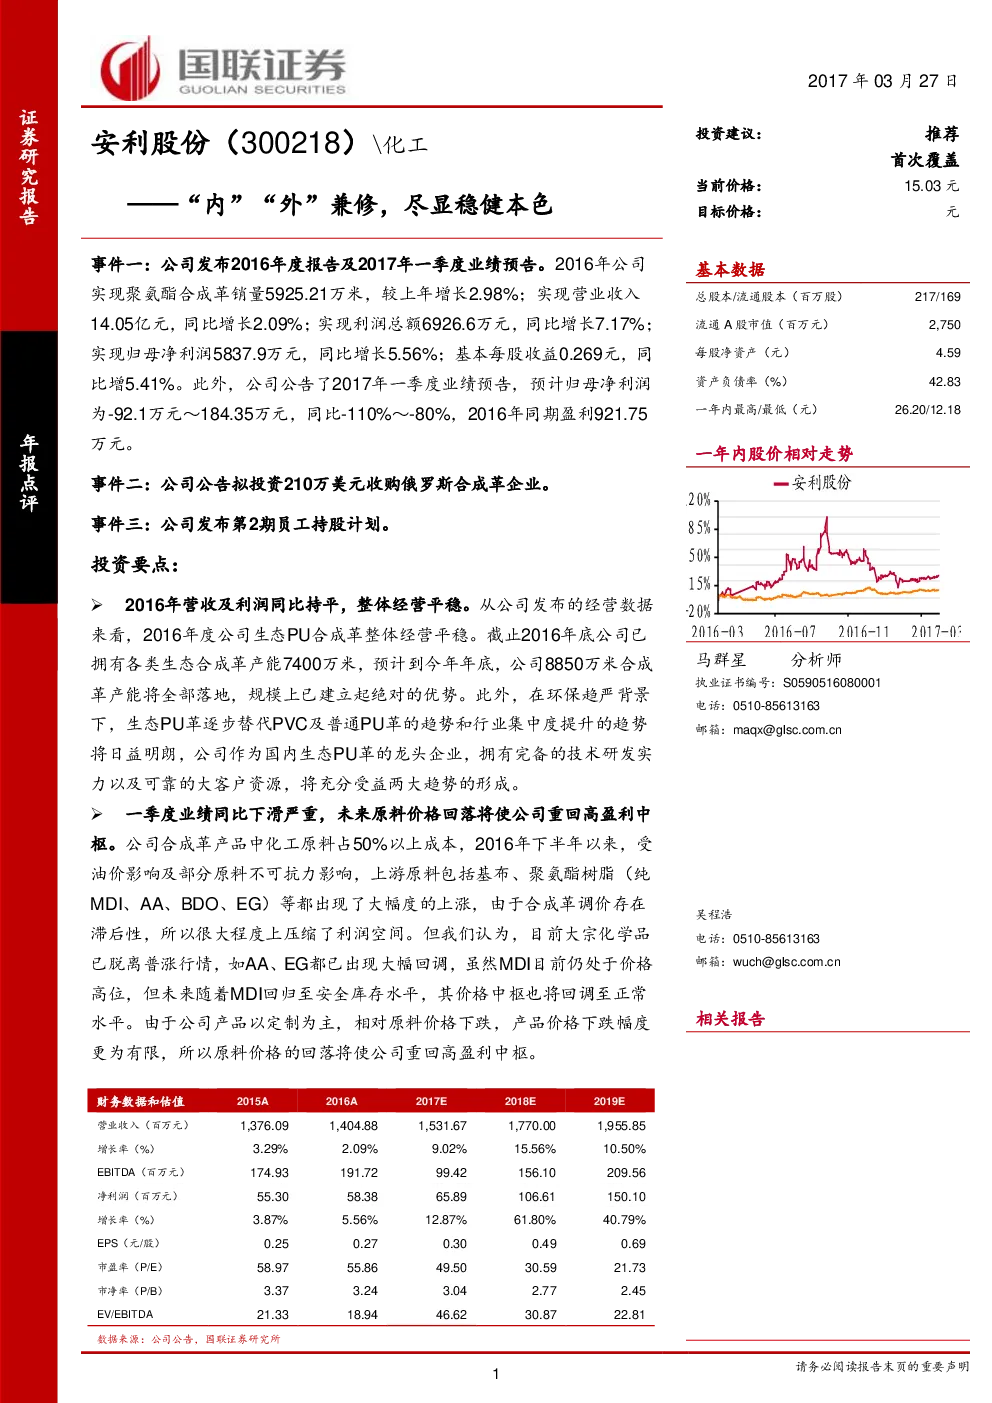
Task: Click yearly high/low 26.20/12.18
Action: pyautogui.click(x=927, y=409)
